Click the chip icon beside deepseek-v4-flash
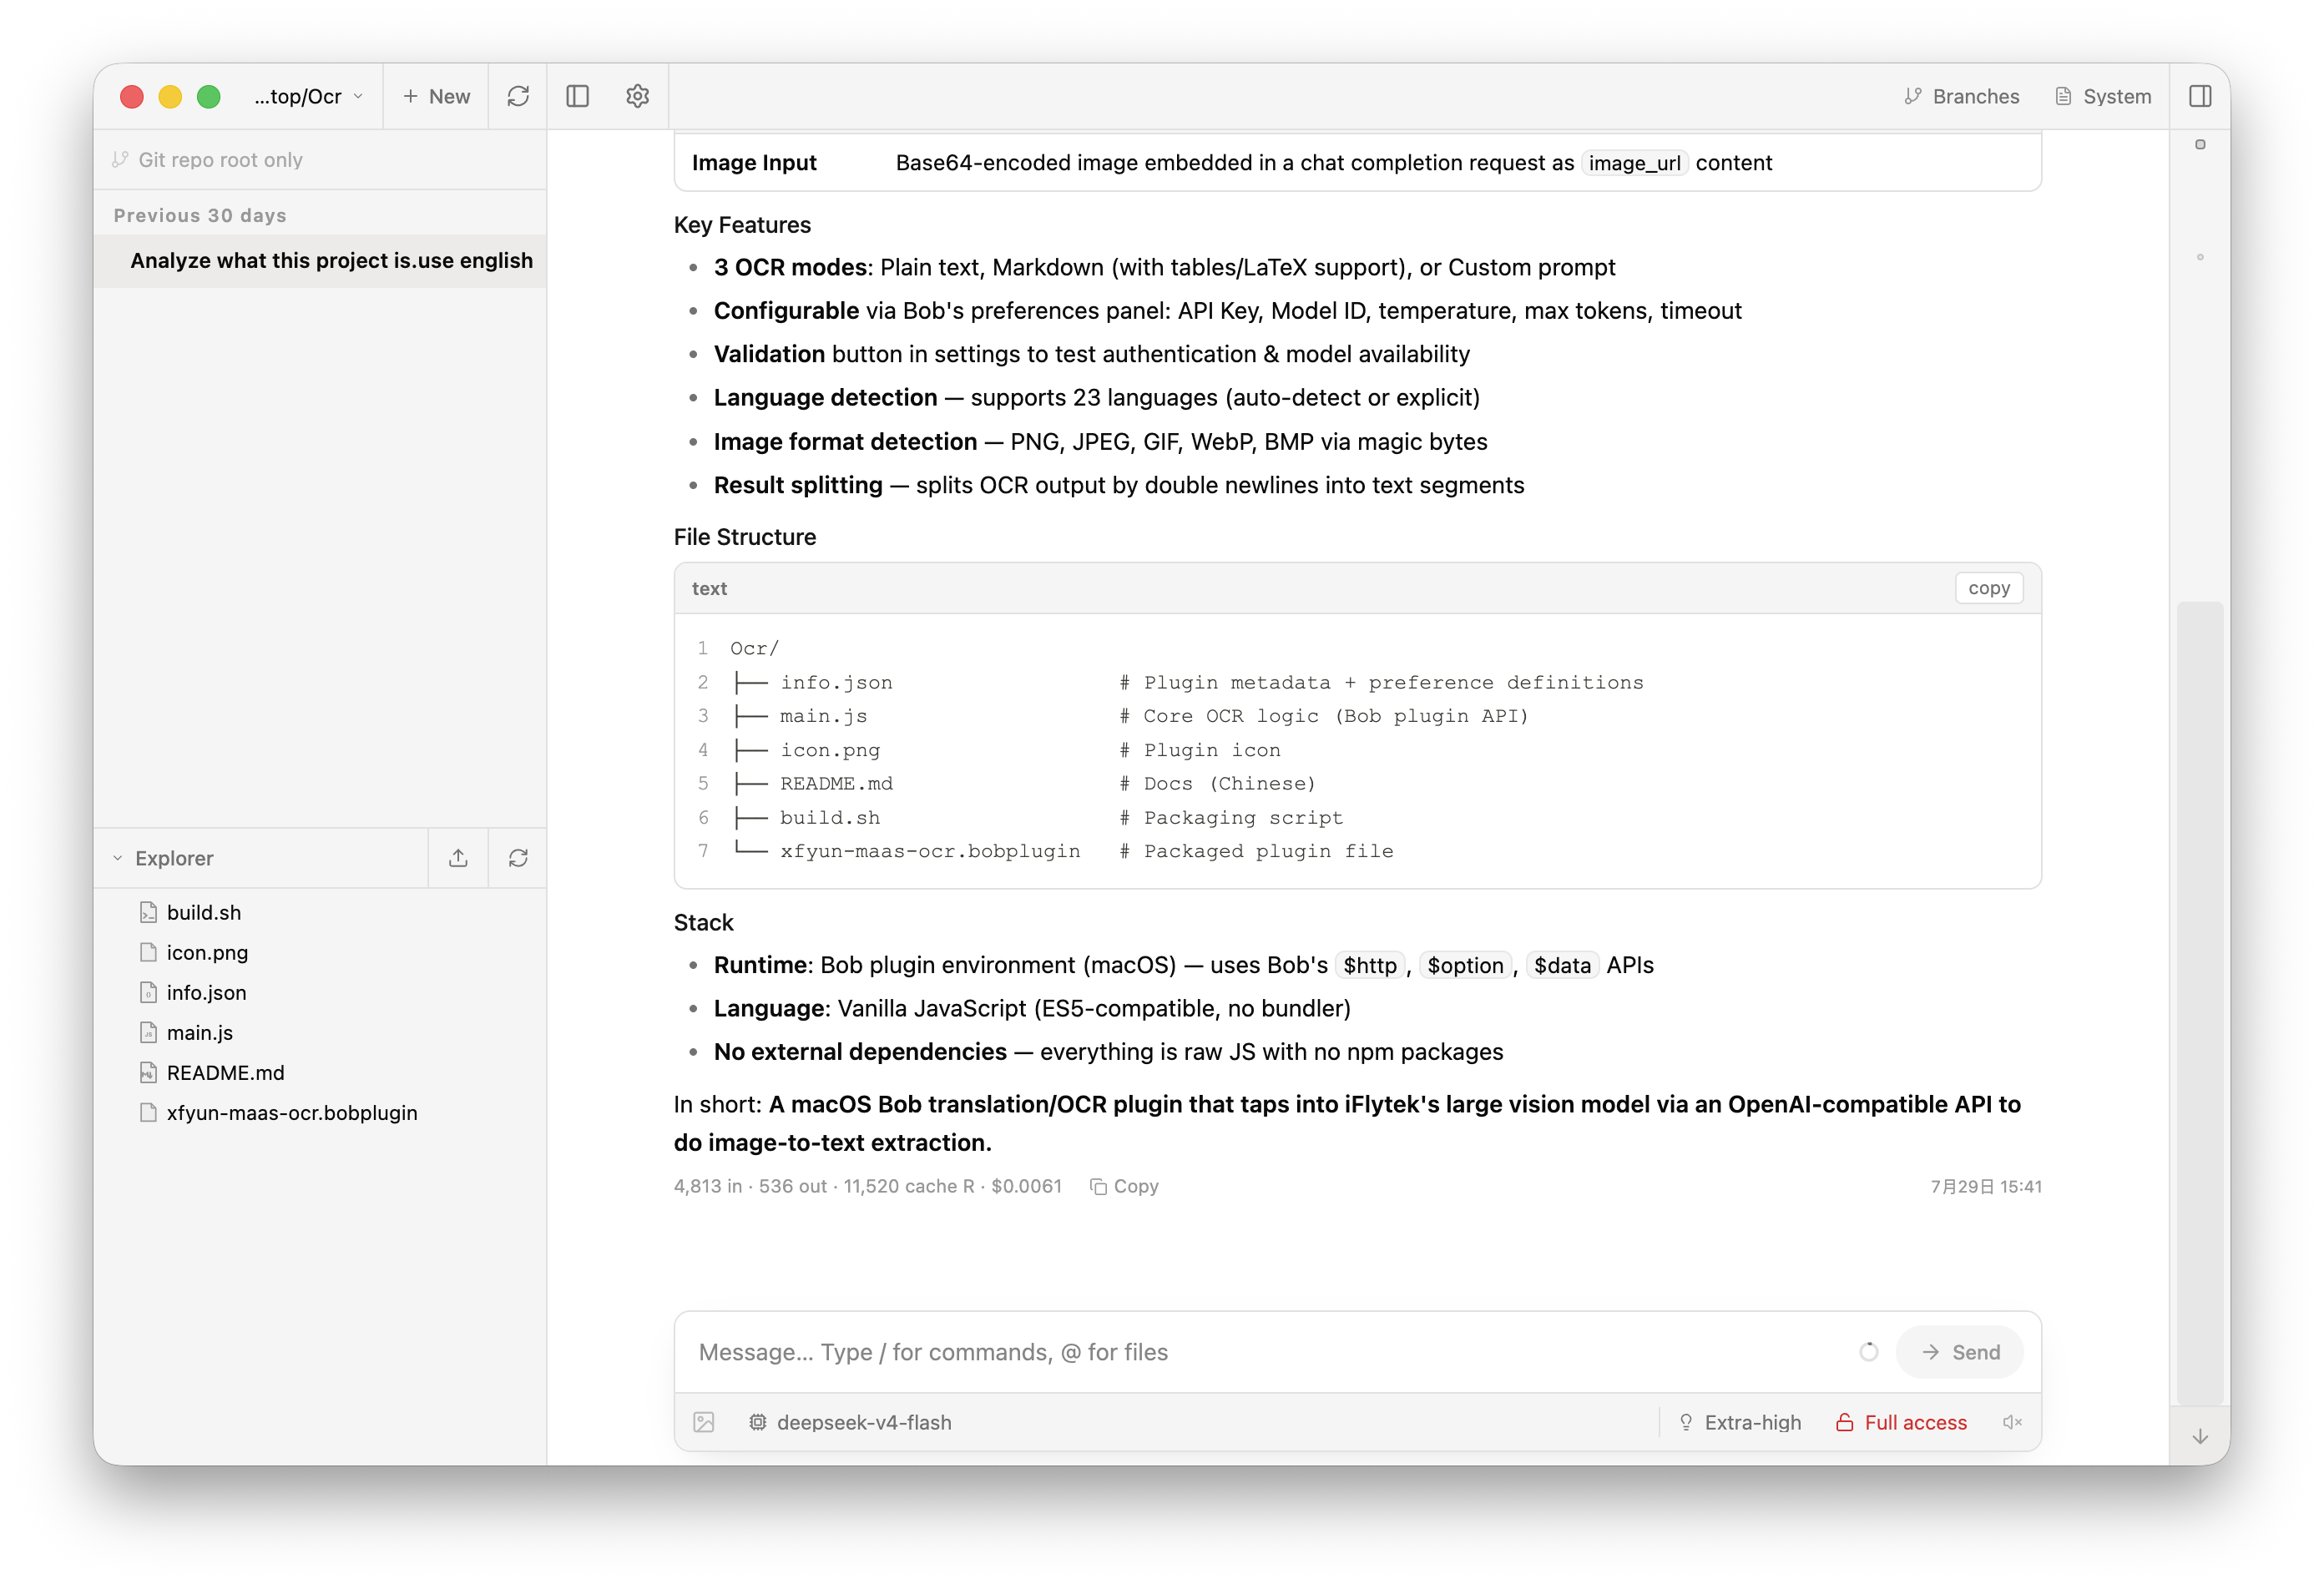The image size is (2324, 1589). coord(758,1422)
